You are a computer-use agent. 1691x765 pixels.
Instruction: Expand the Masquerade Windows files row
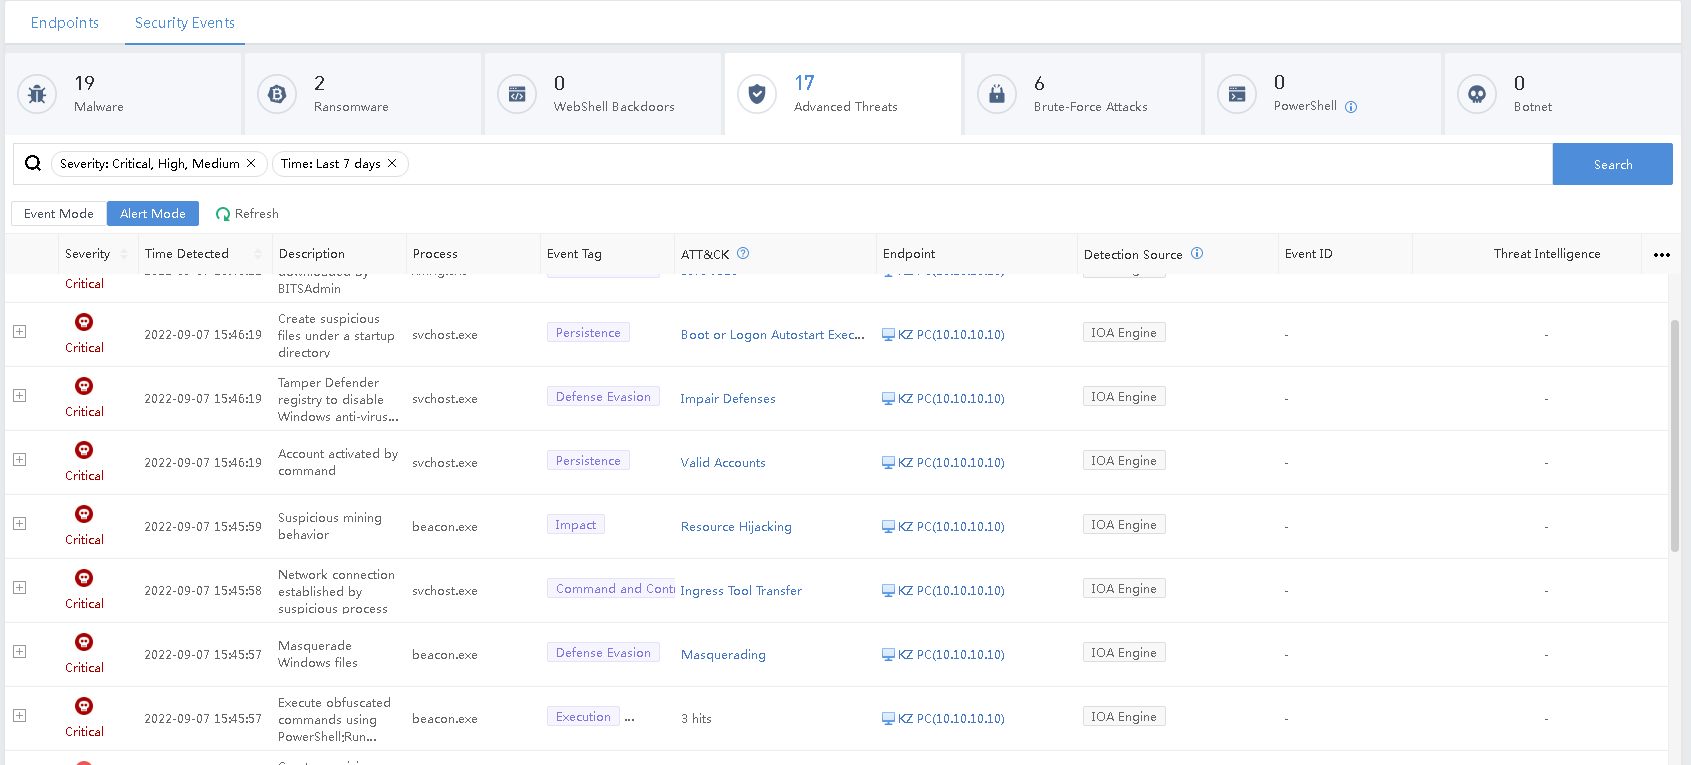(19, 652)
